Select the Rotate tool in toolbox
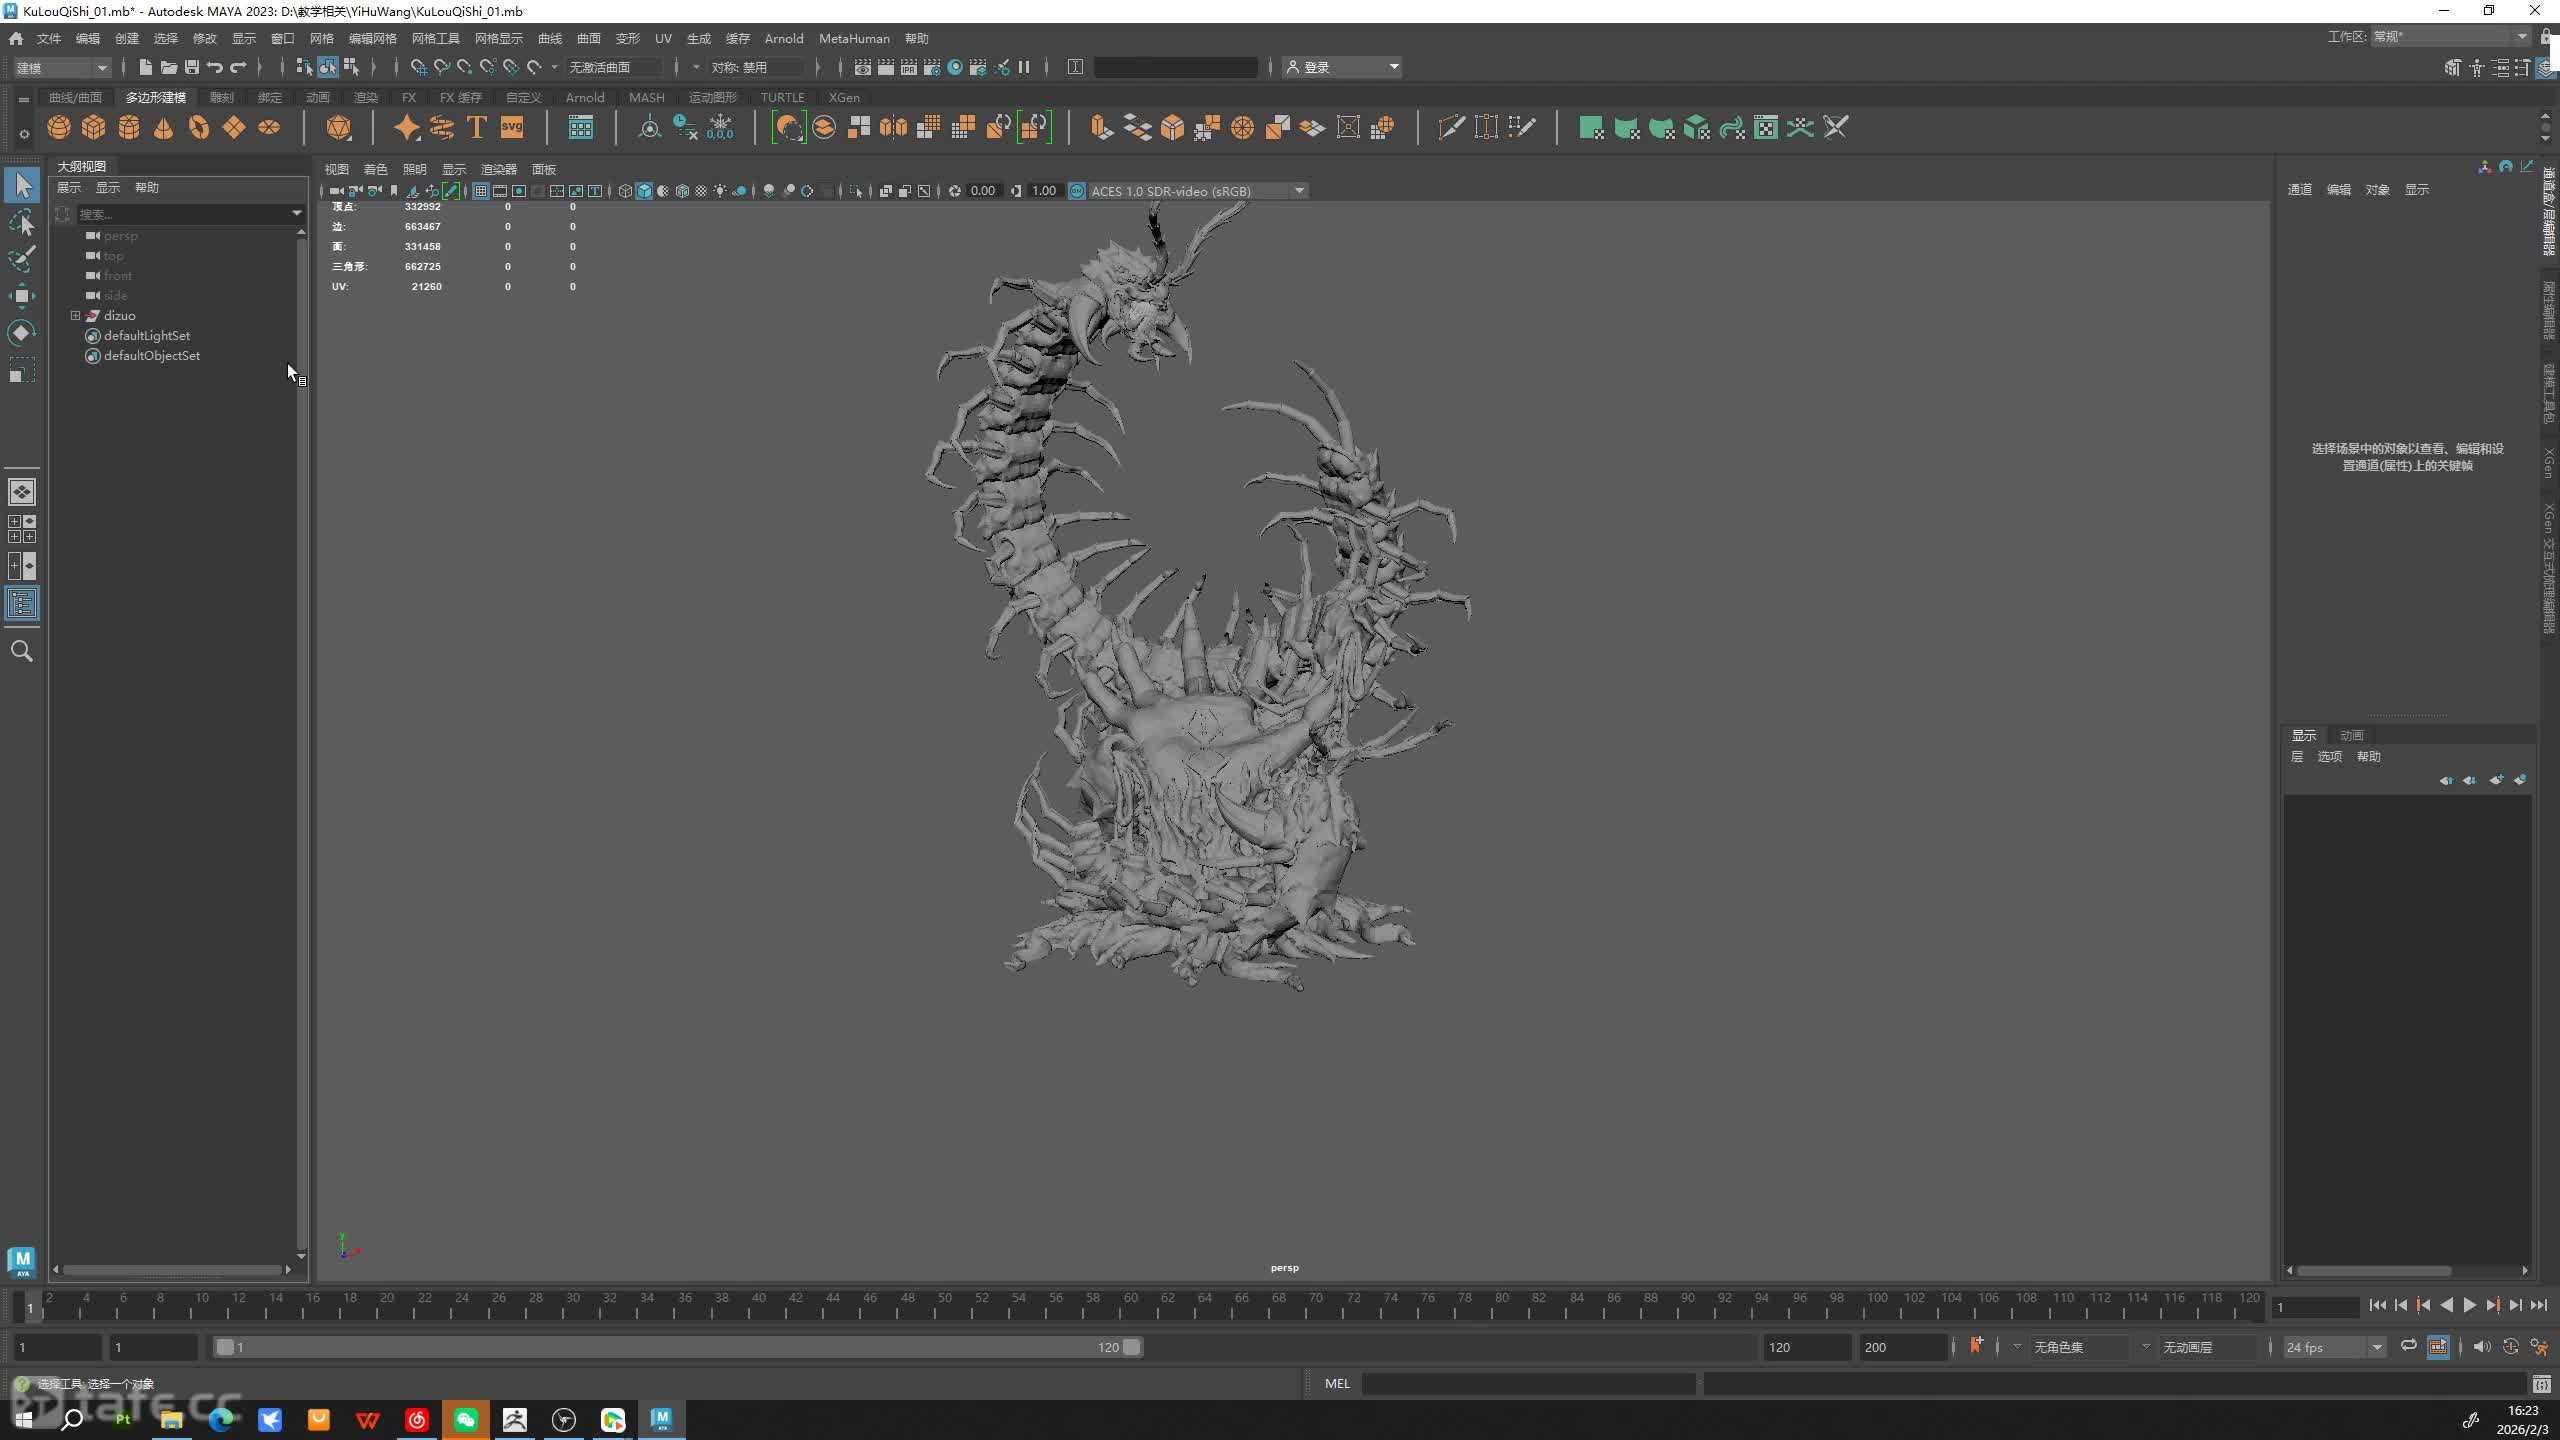The image size is (2560, 1440). pyautogui.click(x=21, y=332)
